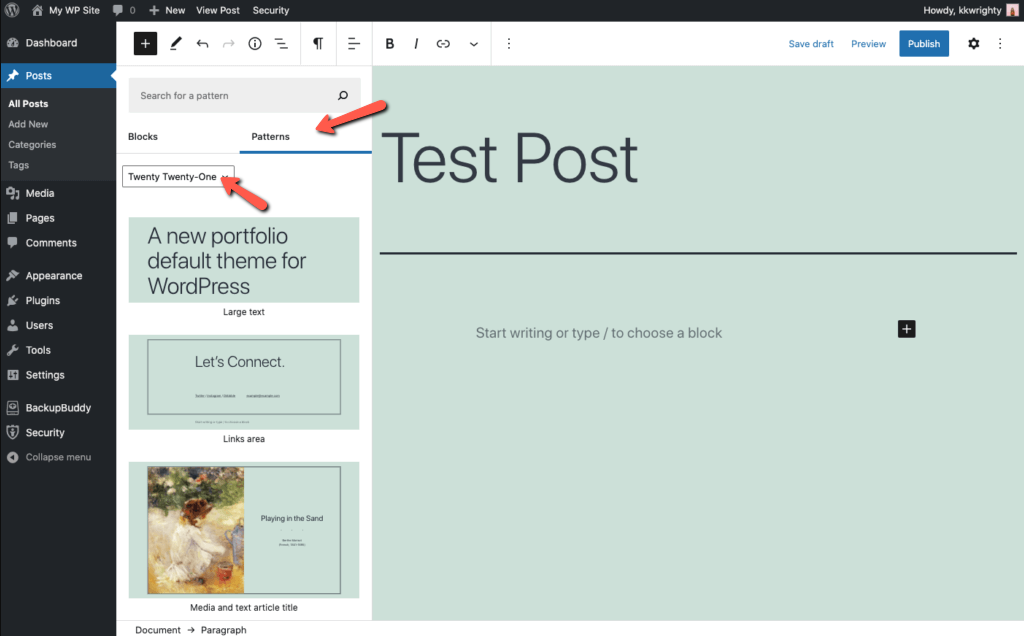Select the Edit pencil tool
Image resolution: width=1024 pixels, height=636 pixels.
(x=176, y=44)
